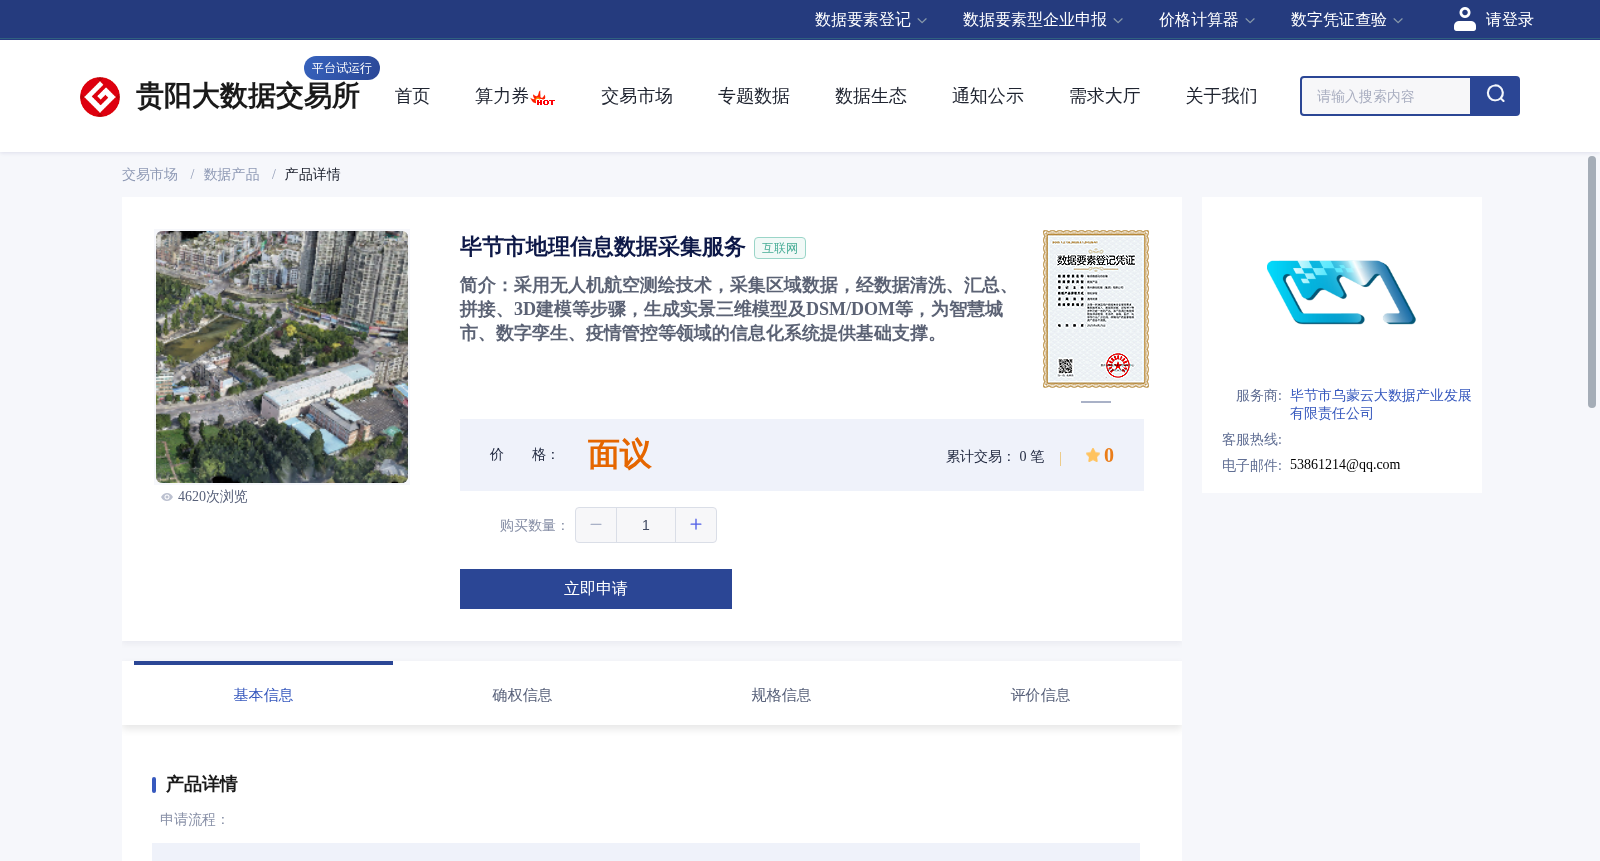This screenshot has width=1600, height=861.
Task: Click the user avatar login icon
Action: [1465, 19]
